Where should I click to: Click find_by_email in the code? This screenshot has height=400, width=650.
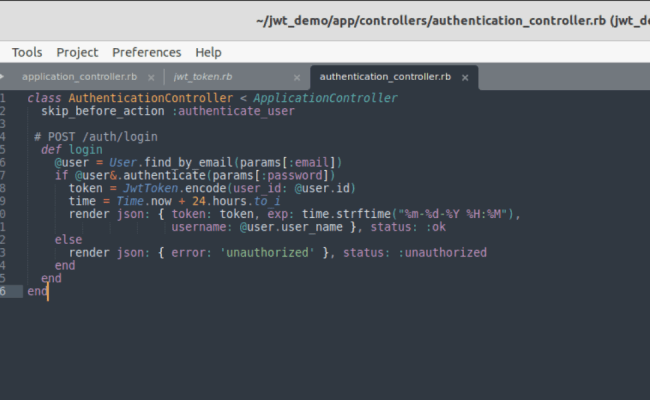click(188, 162)
